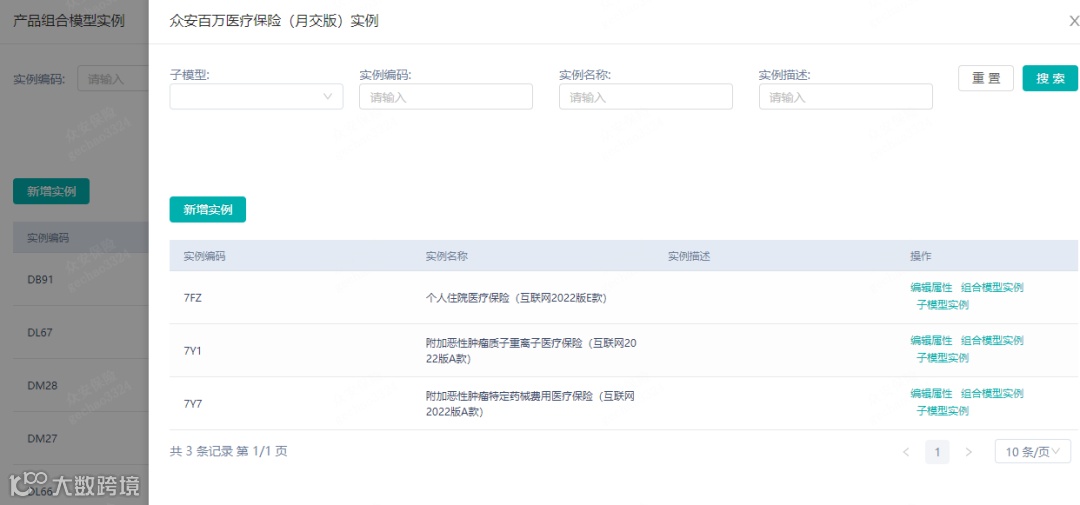Open 组合模型实例 for row 7Y7
Viewport: 1080px width, 505px height.
click(992, 393)
